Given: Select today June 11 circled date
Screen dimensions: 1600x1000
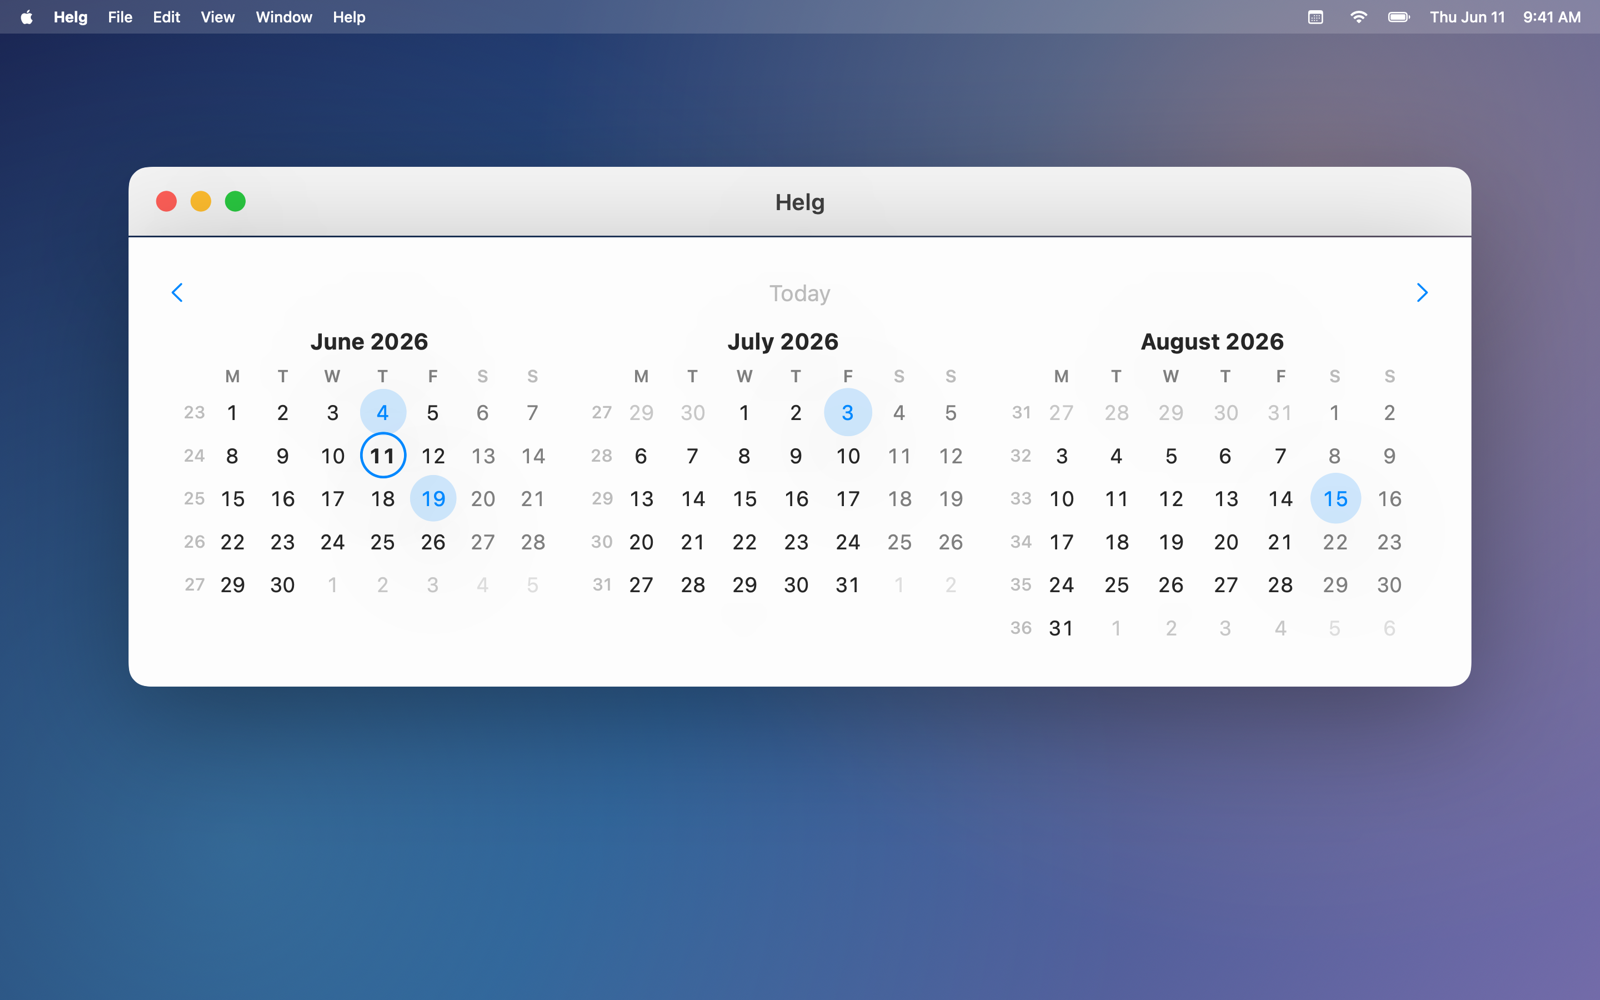Looking at the screenshot, I should (383, 456).
